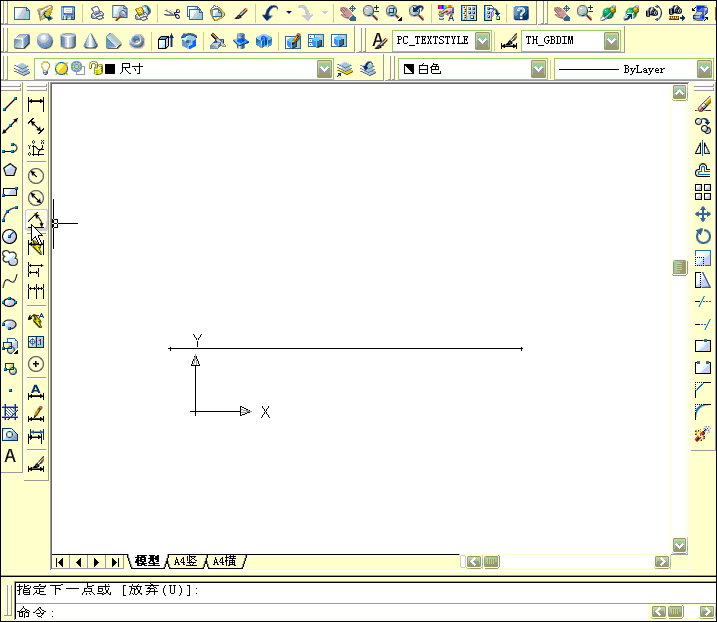Toggle layer freeze sun icon
Image resolution: width=717 pixels, height=622 pixels.
pos(61,69)
